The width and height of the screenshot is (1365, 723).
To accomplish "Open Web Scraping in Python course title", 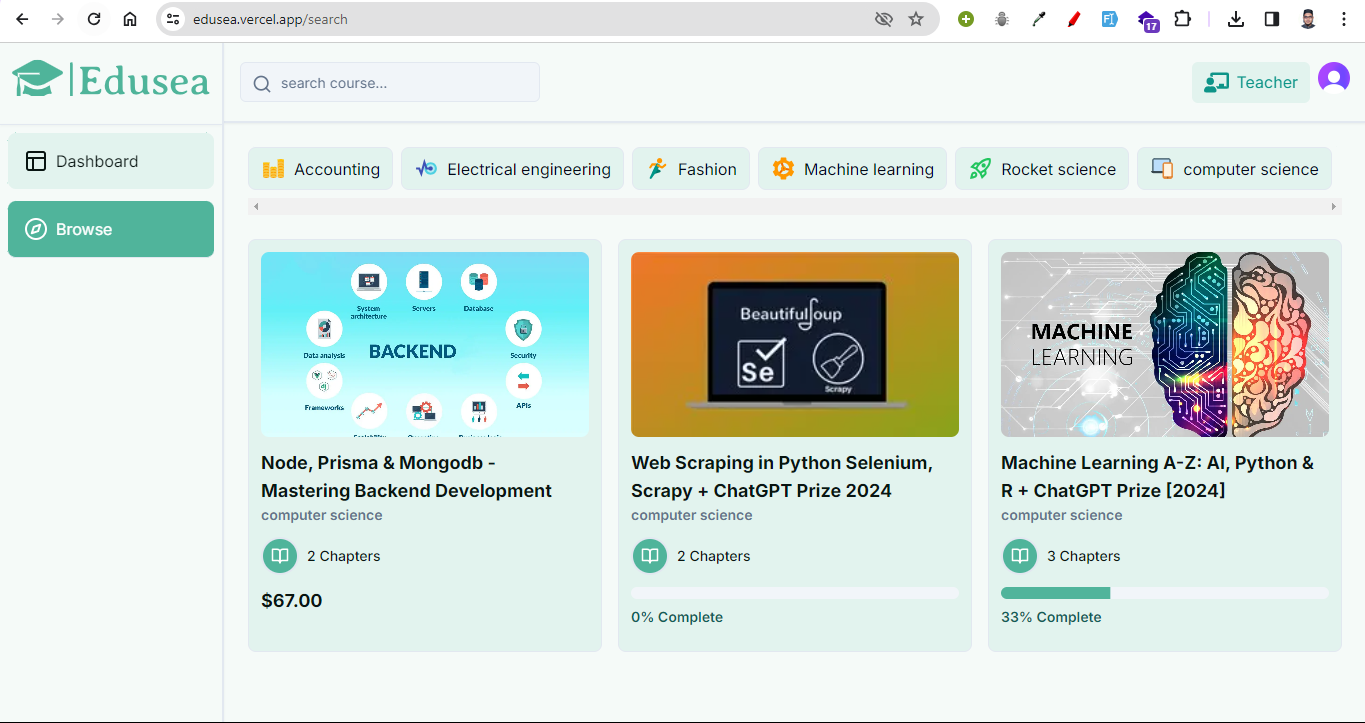I will click(x=782, y=477).
